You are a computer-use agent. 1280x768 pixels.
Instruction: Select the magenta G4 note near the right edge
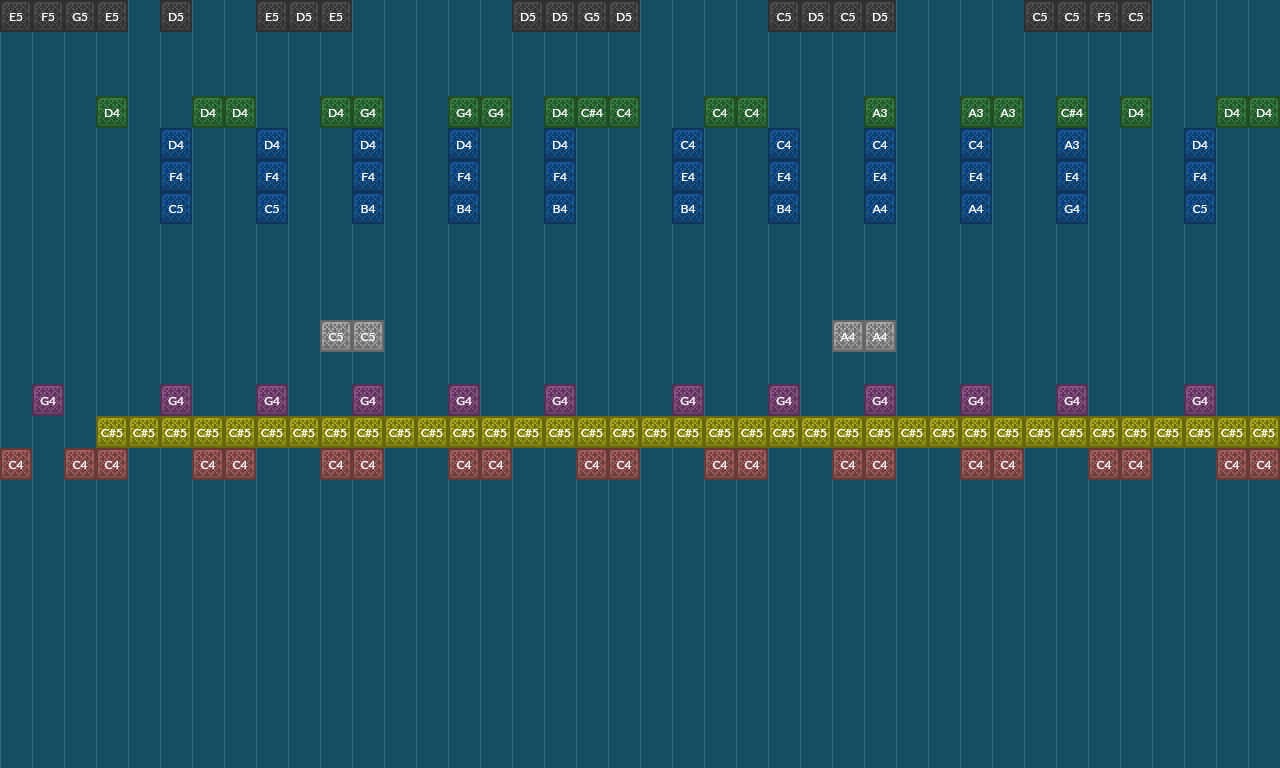tap(1199, 400)
